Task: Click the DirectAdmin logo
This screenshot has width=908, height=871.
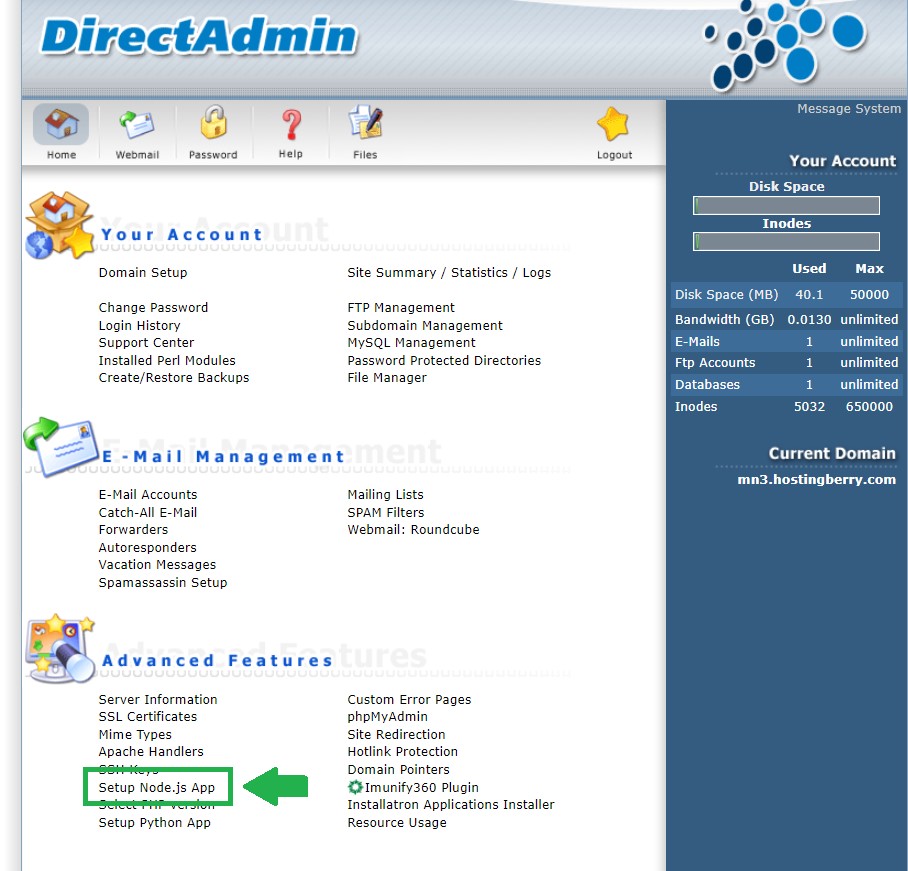Action: pyautogui.click(x=199, y=38)
